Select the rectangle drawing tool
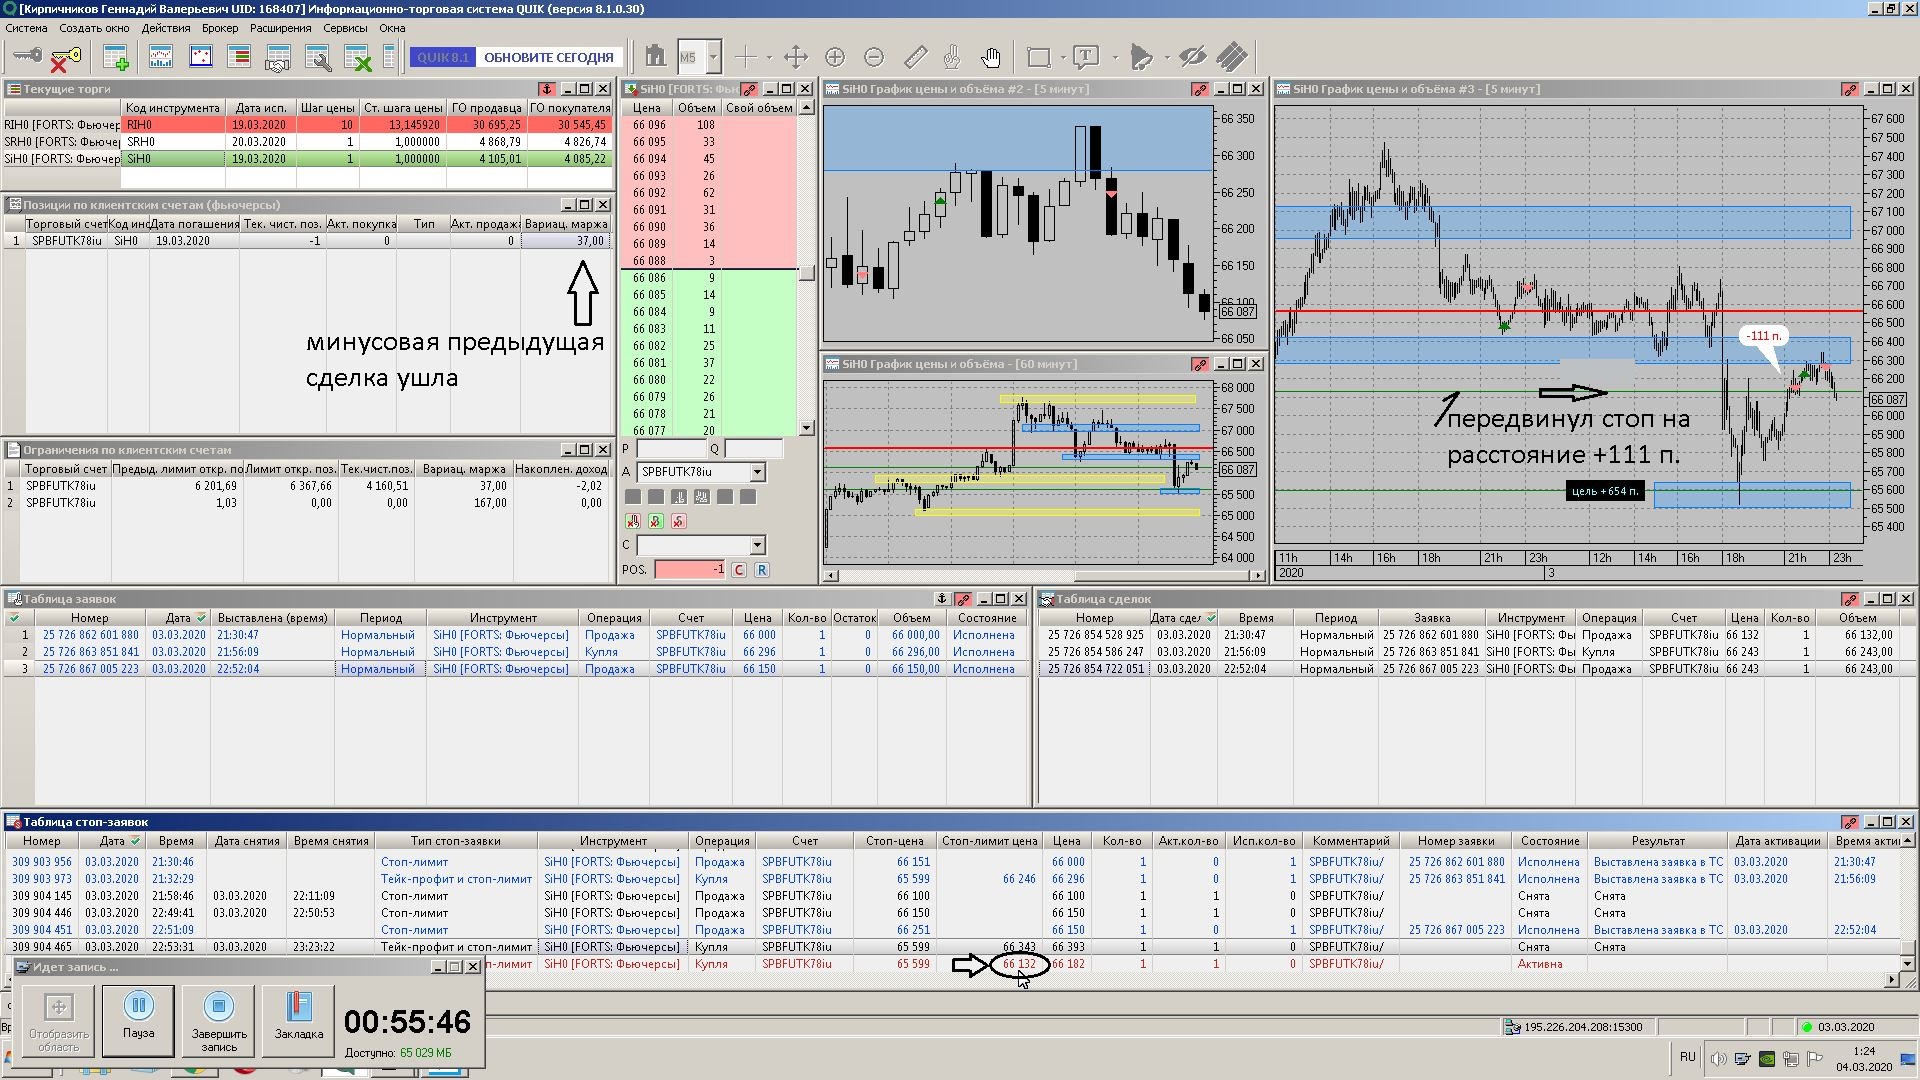Viewport: 1920px width, 1080px height. pyautogui.click(x=1039, y=57)
